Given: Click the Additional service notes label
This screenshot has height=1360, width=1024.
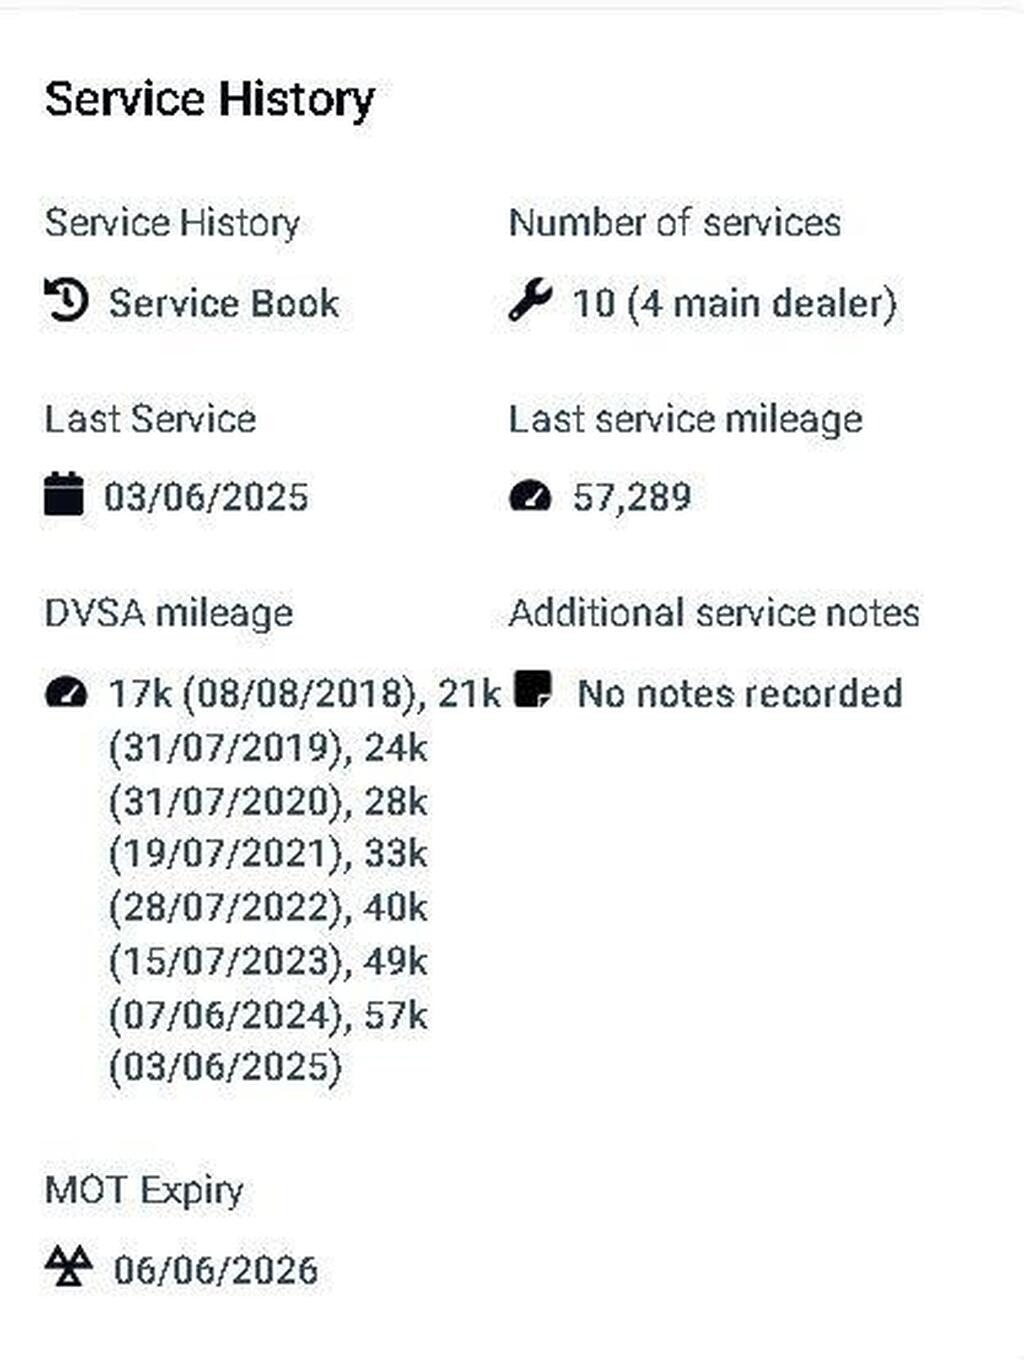Looking at the screenshot, I should coord(714,614).
